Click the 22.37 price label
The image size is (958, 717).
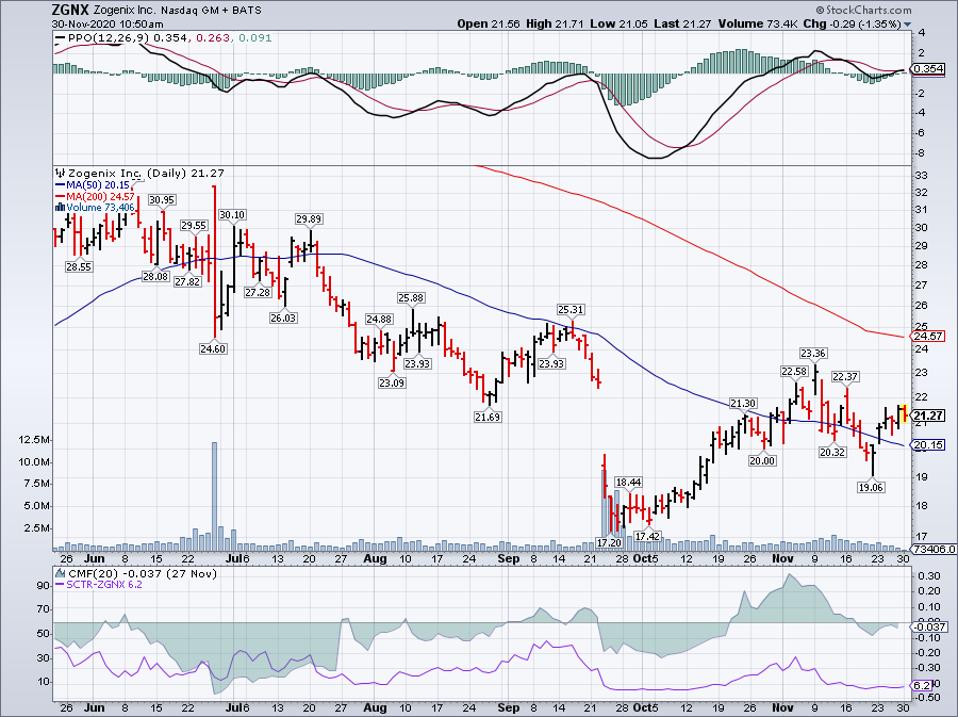(x=846, y=377)
